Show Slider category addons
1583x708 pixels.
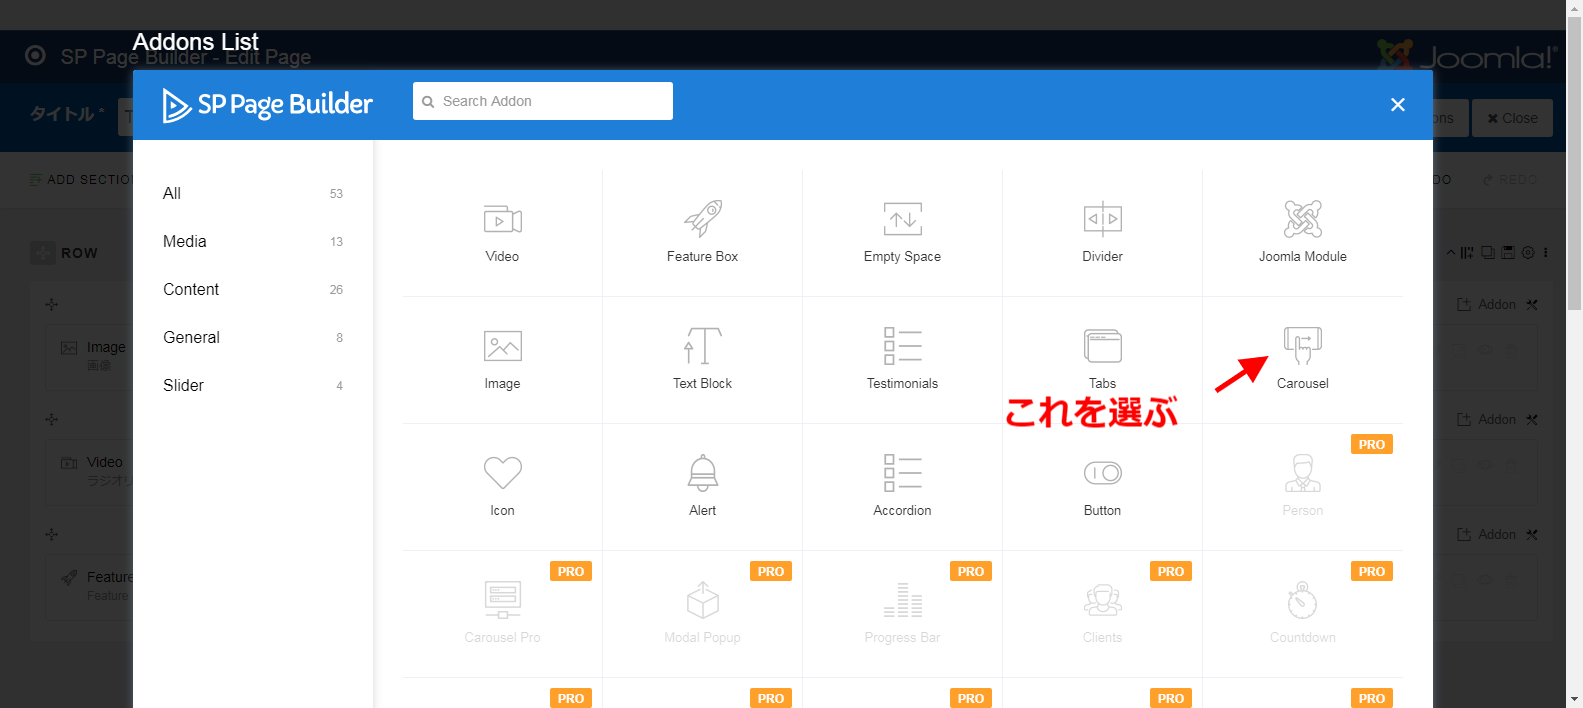pyautogui.click(x=253, y=385)
